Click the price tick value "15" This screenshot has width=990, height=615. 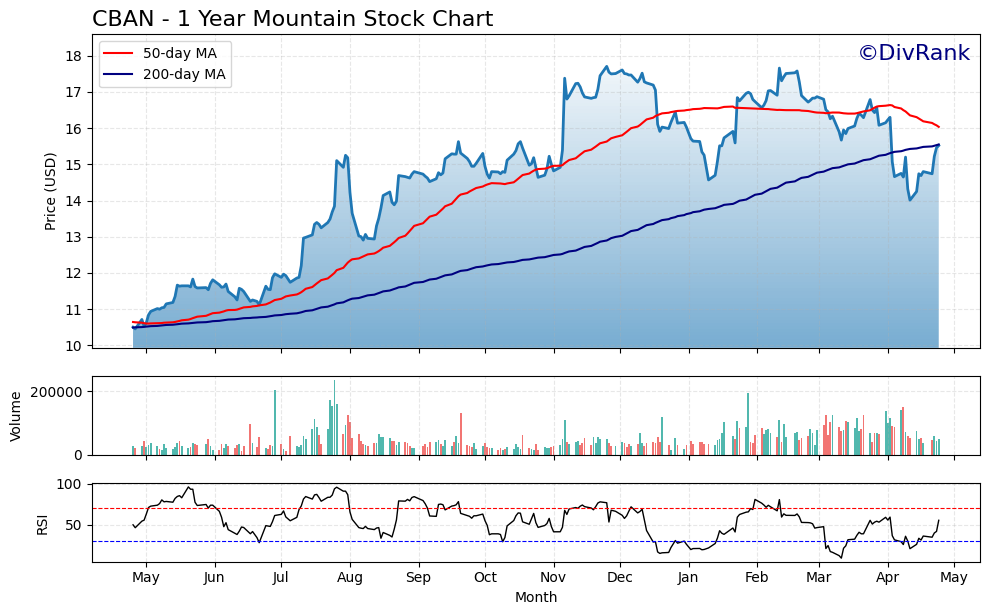[74, 165]
